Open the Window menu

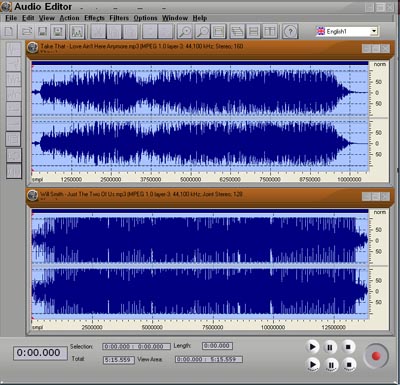coord(175,18)
